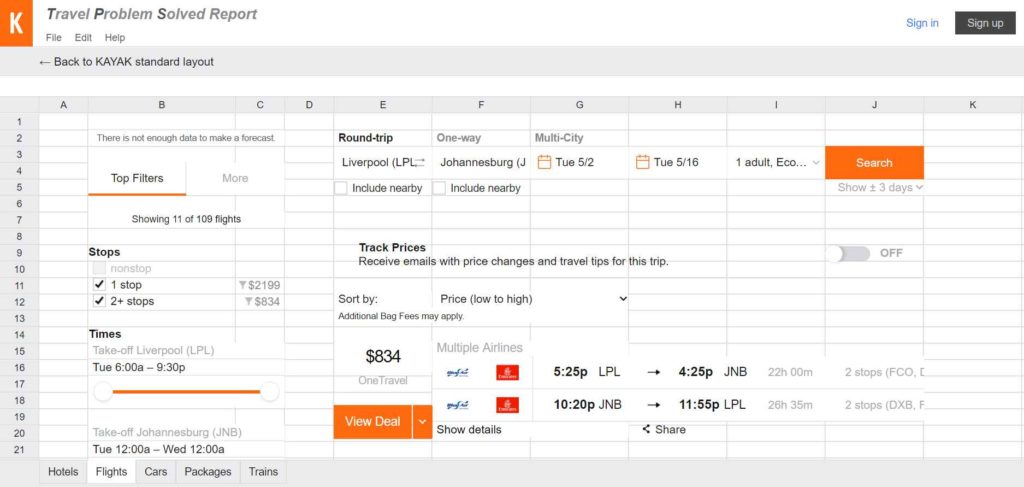Screen dimensions: 1024x487
Task: Click the back arrow to KAYAK standard layout
Action: (44, 62)
